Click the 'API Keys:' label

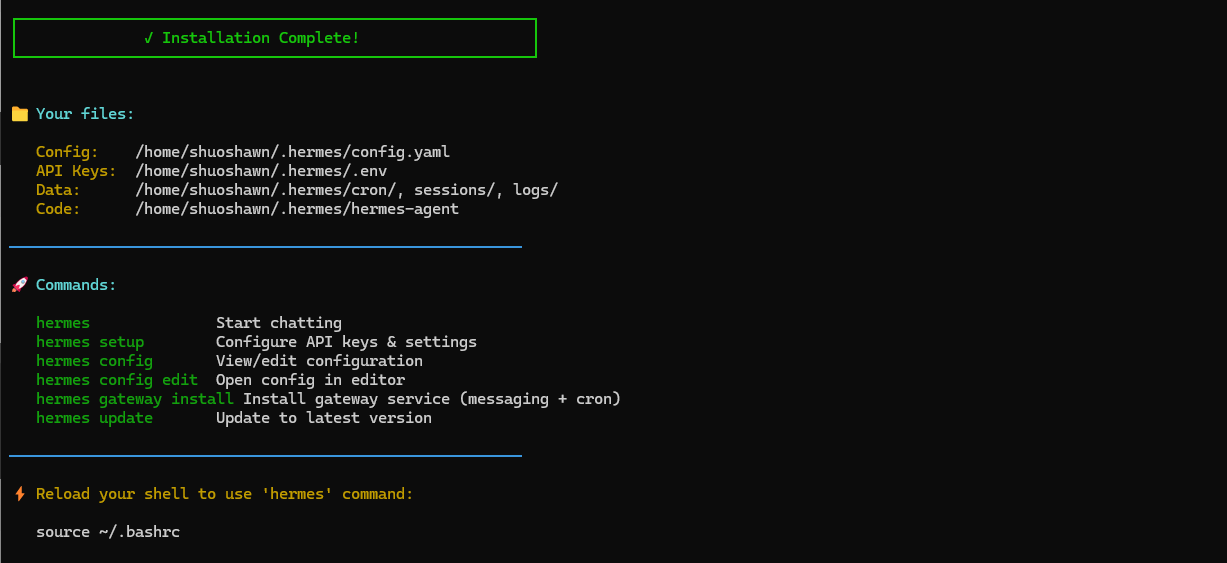76,171
